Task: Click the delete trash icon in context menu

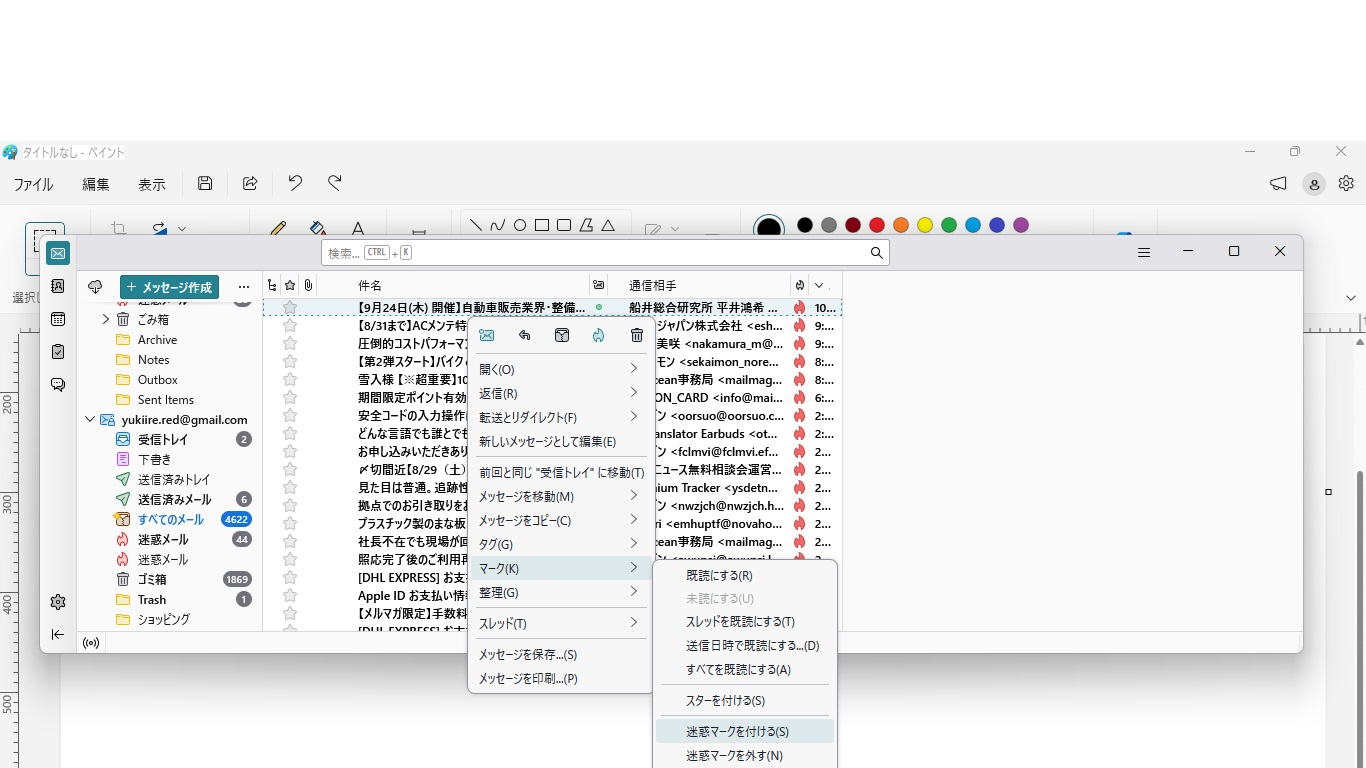Action: coord(637,335)
